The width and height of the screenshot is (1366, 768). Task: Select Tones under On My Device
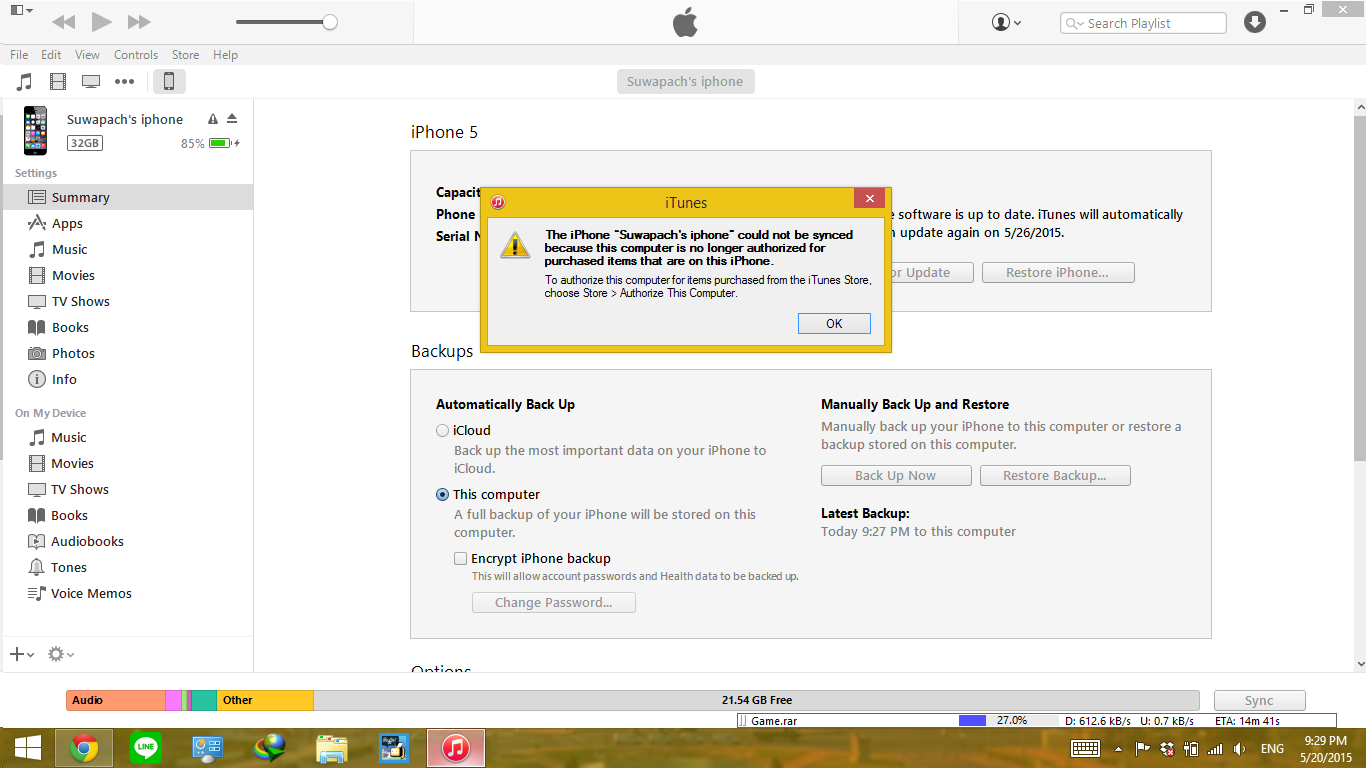pyautogui.click(x=127, y=567)
